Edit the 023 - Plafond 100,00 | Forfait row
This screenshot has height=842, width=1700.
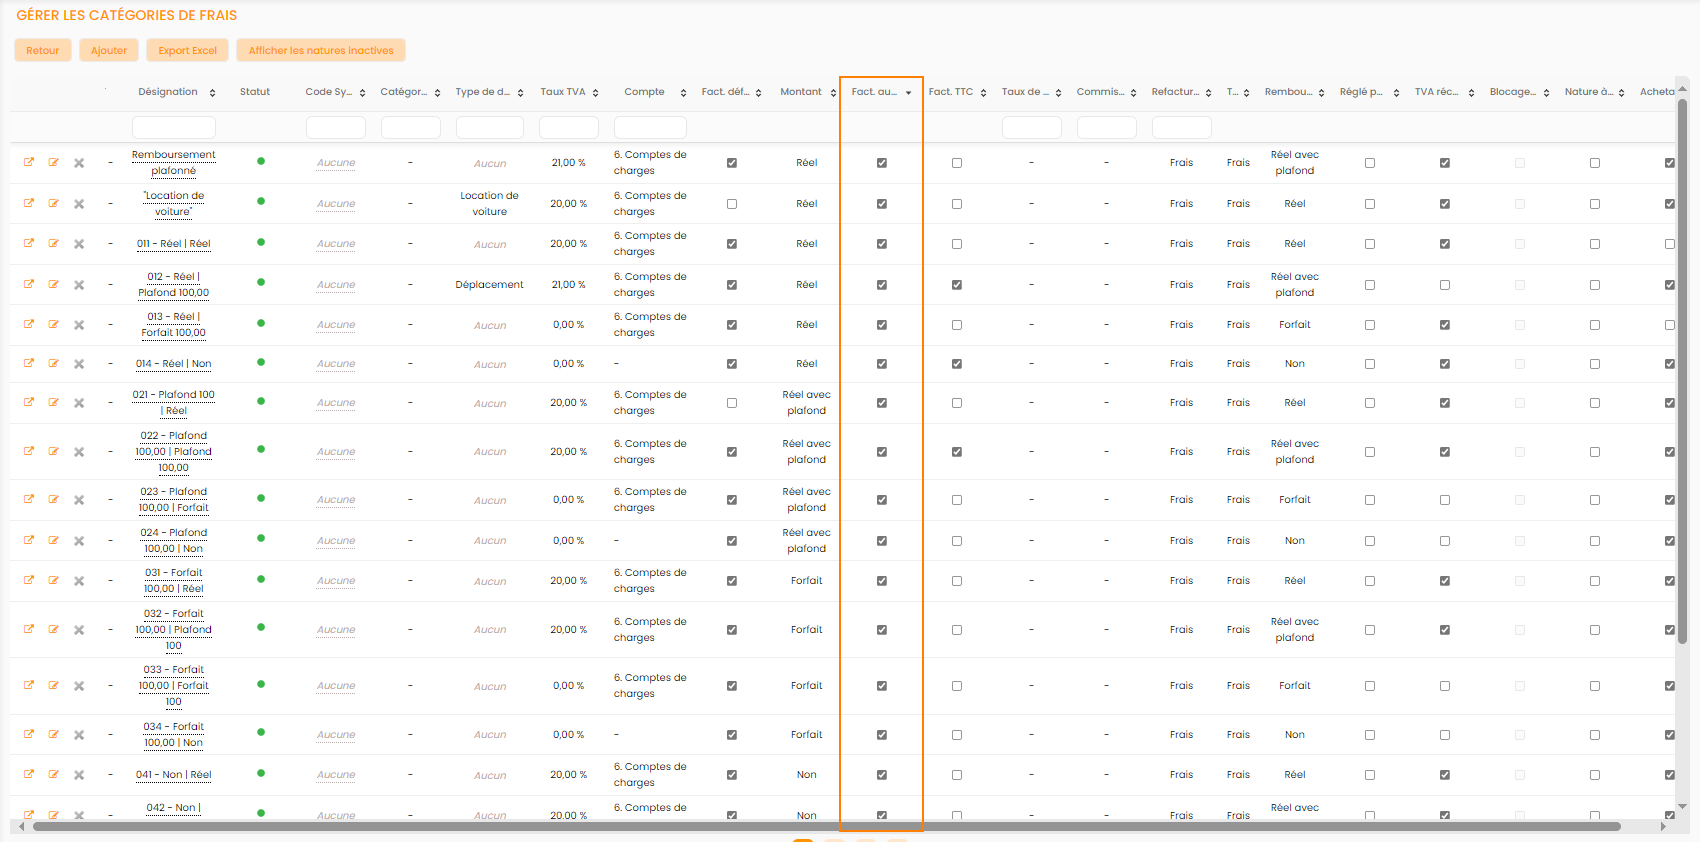54,500
